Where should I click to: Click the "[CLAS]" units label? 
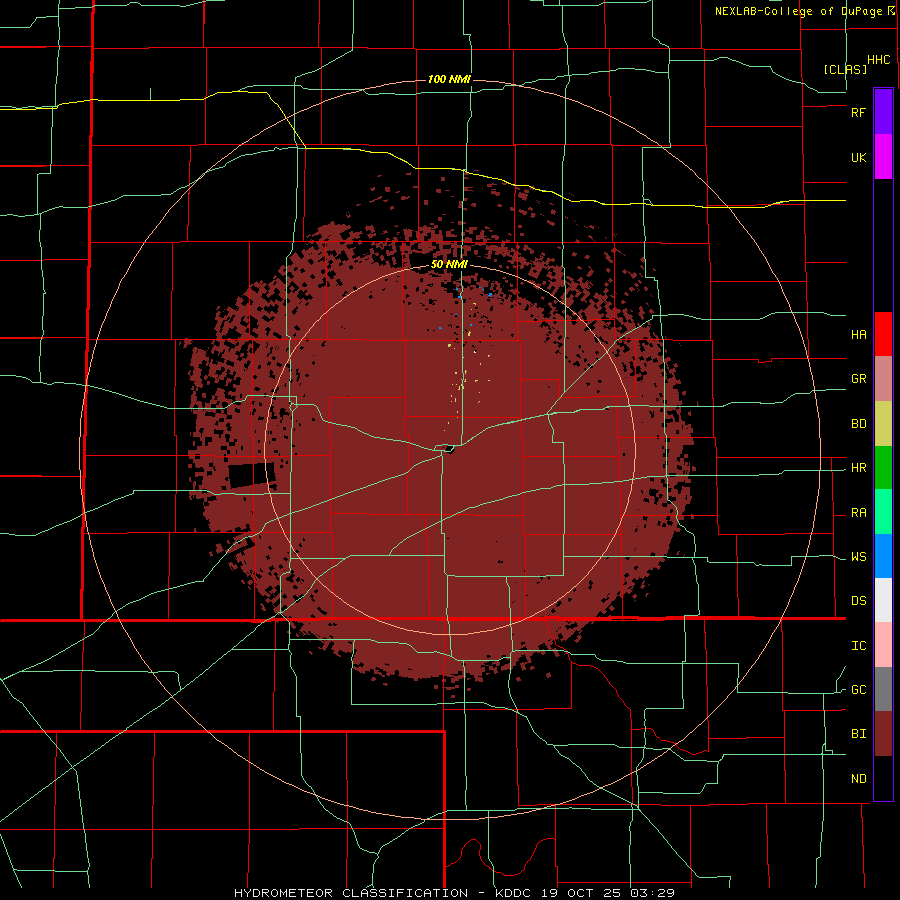coord(845,69)
